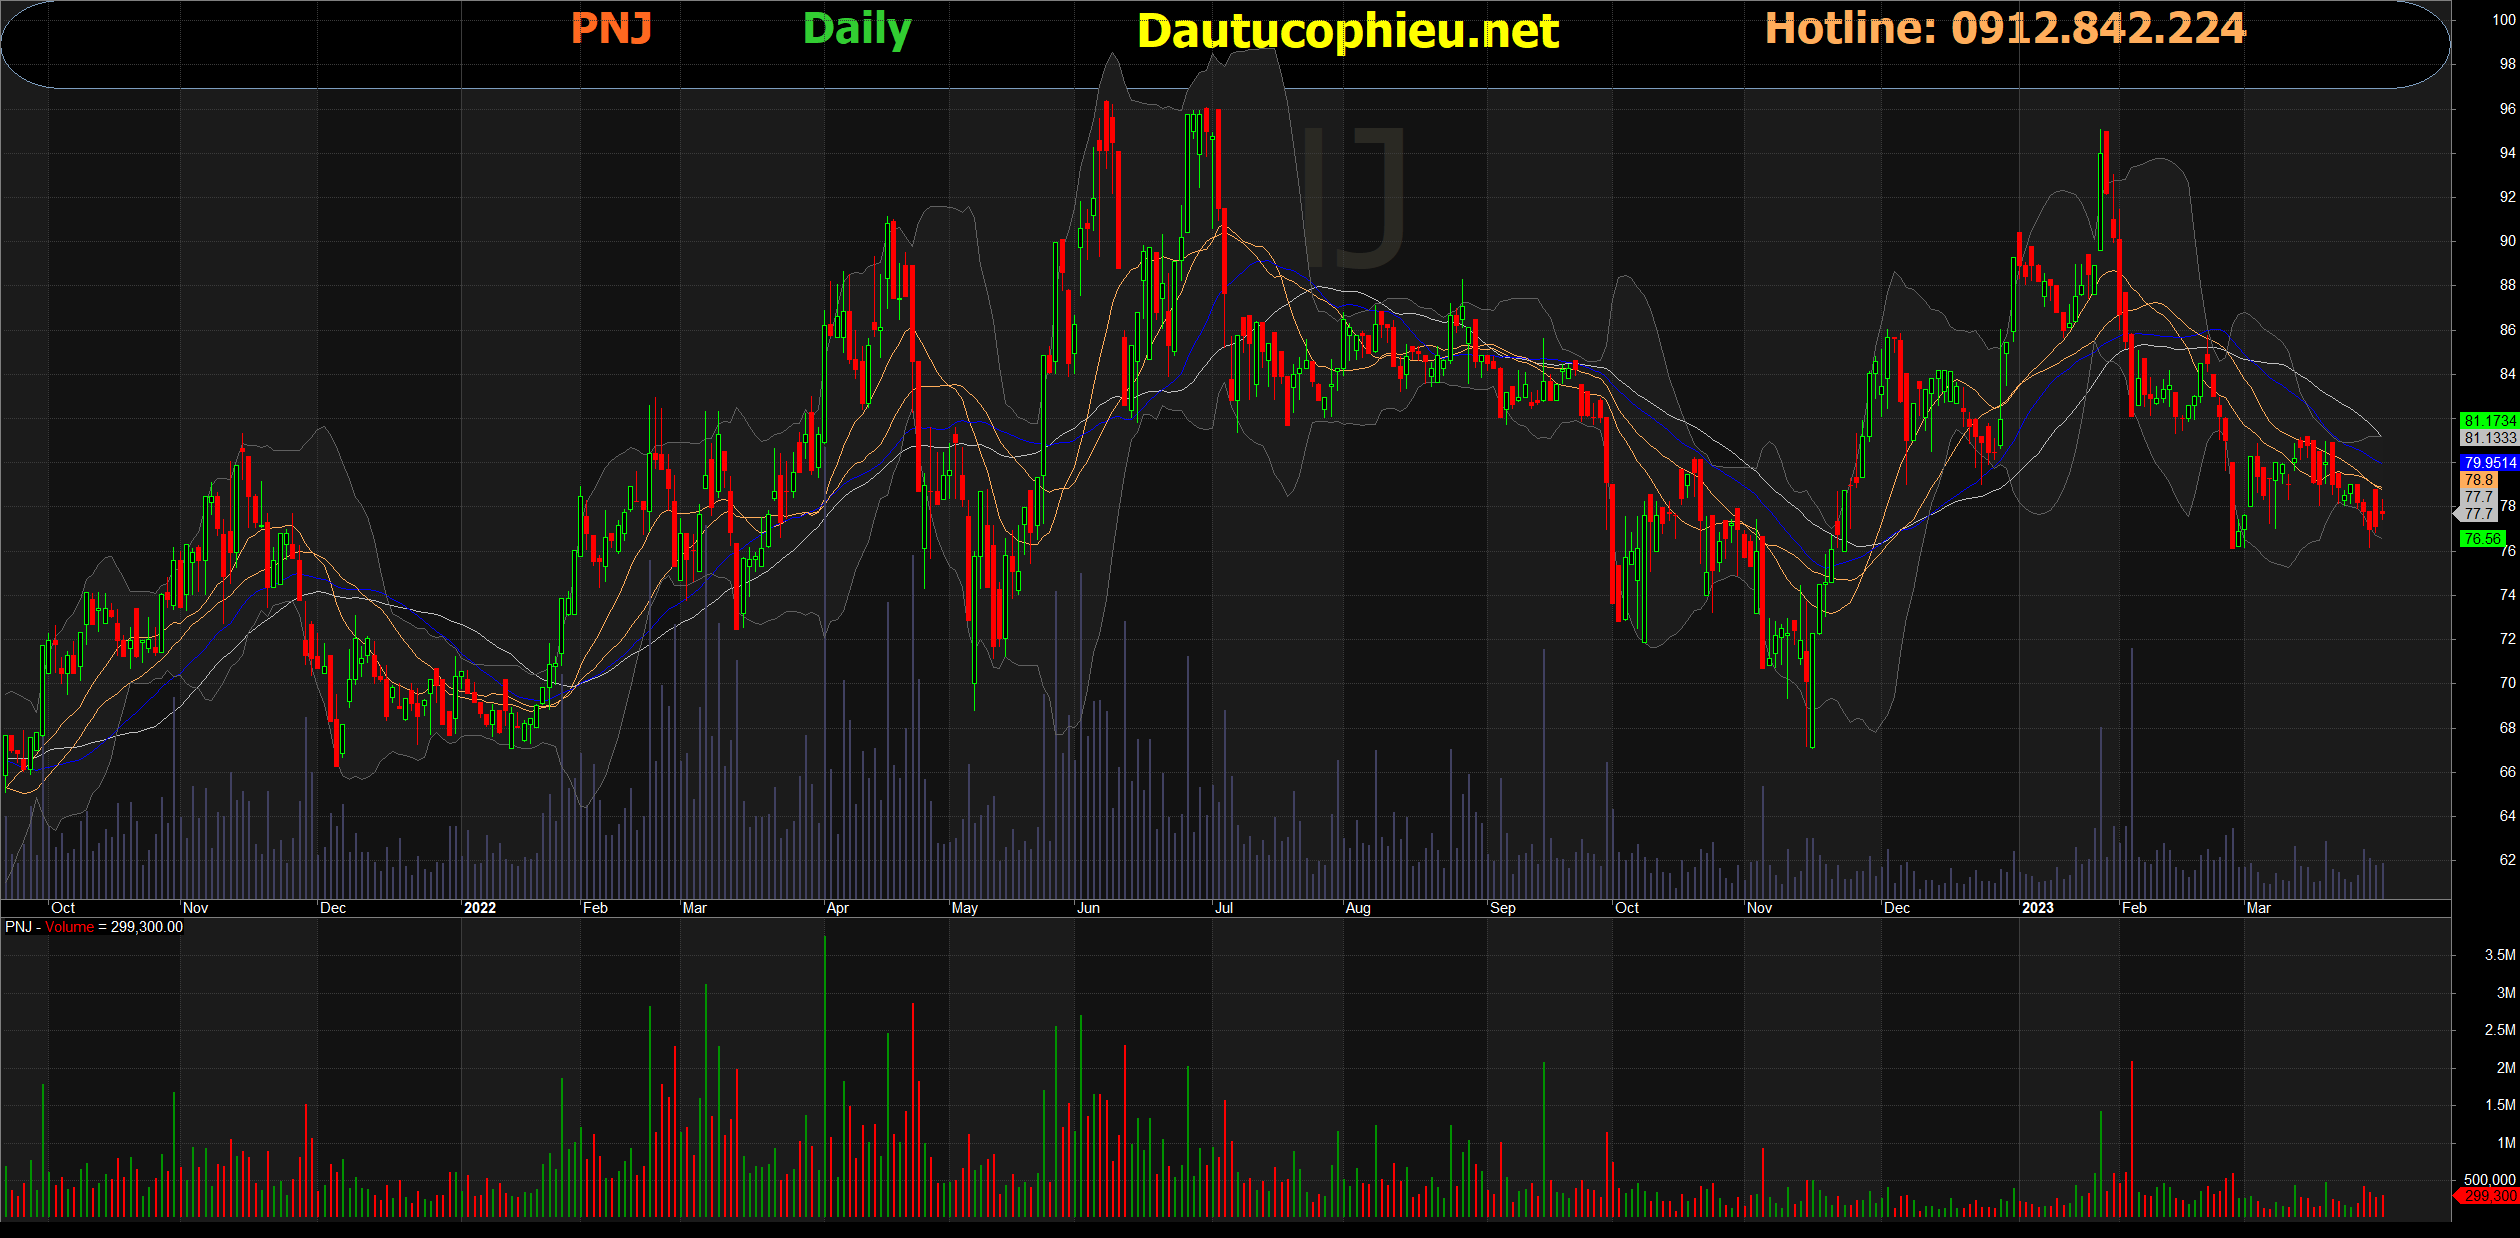Select the 2022 year marker on timeline
The width and height of the screenshot is (2520, 1238).
click(x=480, y=908)
